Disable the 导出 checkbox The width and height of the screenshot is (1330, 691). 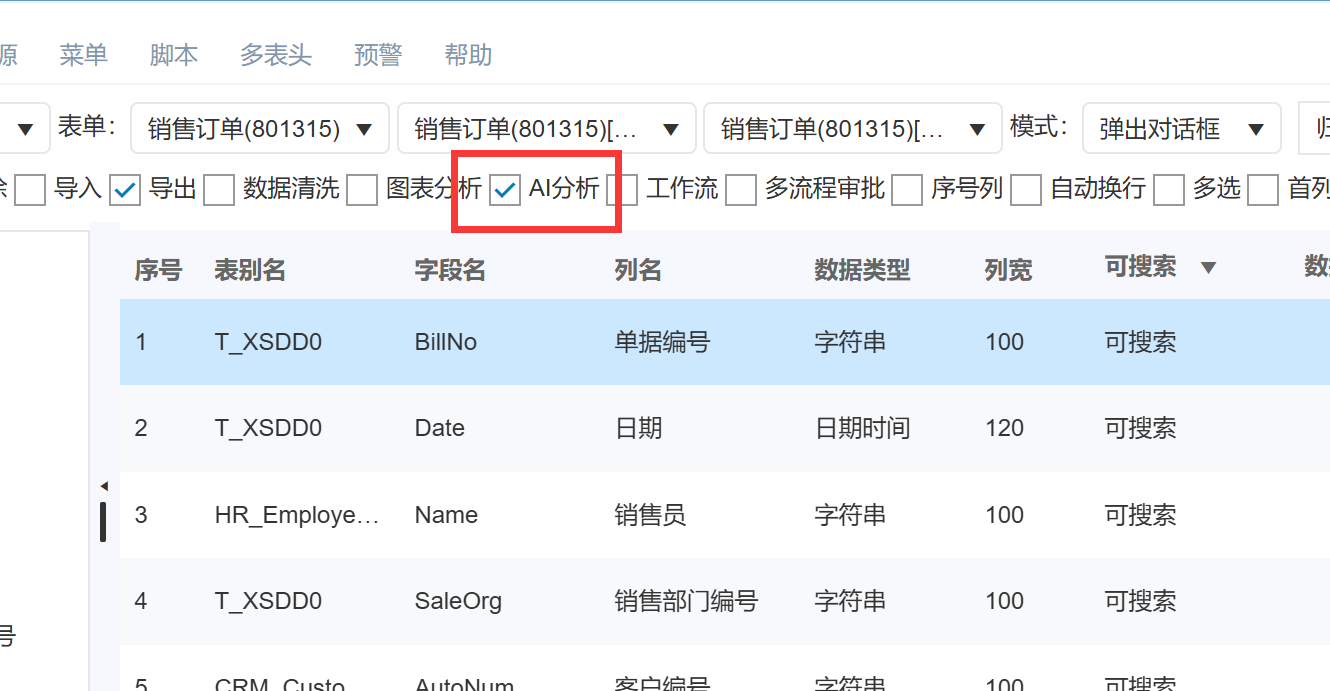click(x=126, y=190)
